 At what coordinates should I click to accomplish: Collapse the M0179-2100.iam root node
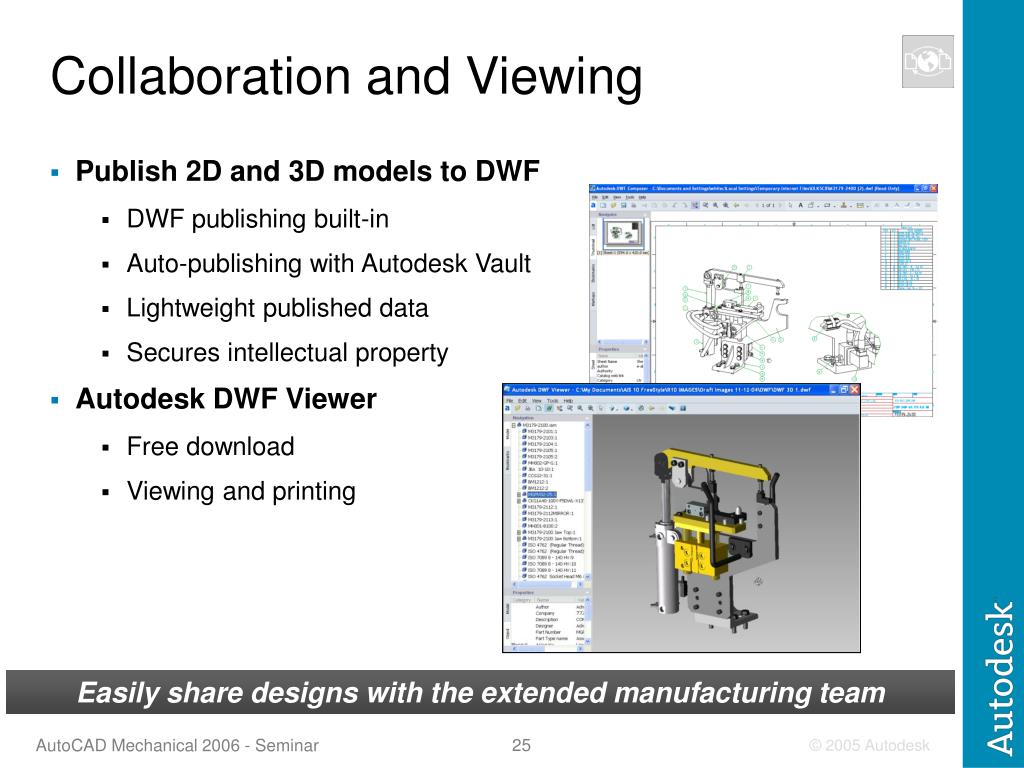coord(514,425)
